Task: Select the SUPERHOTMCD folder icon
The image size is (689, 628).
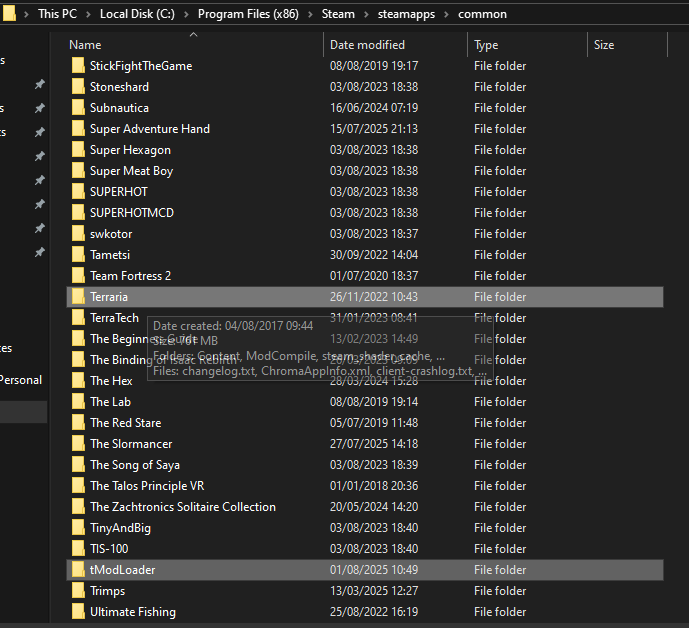Action: click(x=78, y=213)
